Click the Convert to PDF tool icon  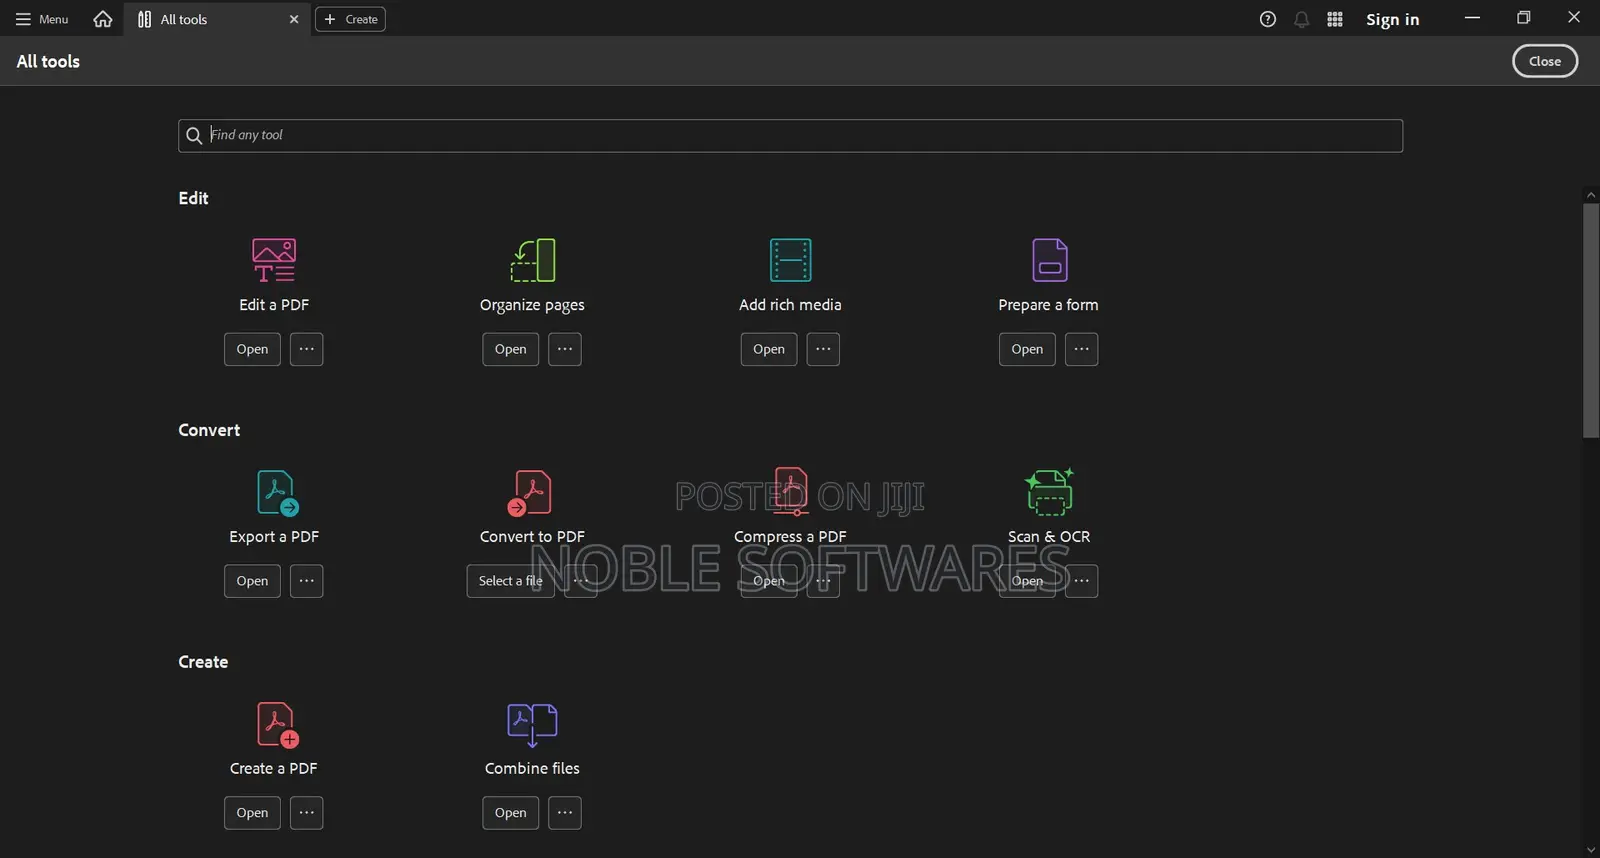530,492
